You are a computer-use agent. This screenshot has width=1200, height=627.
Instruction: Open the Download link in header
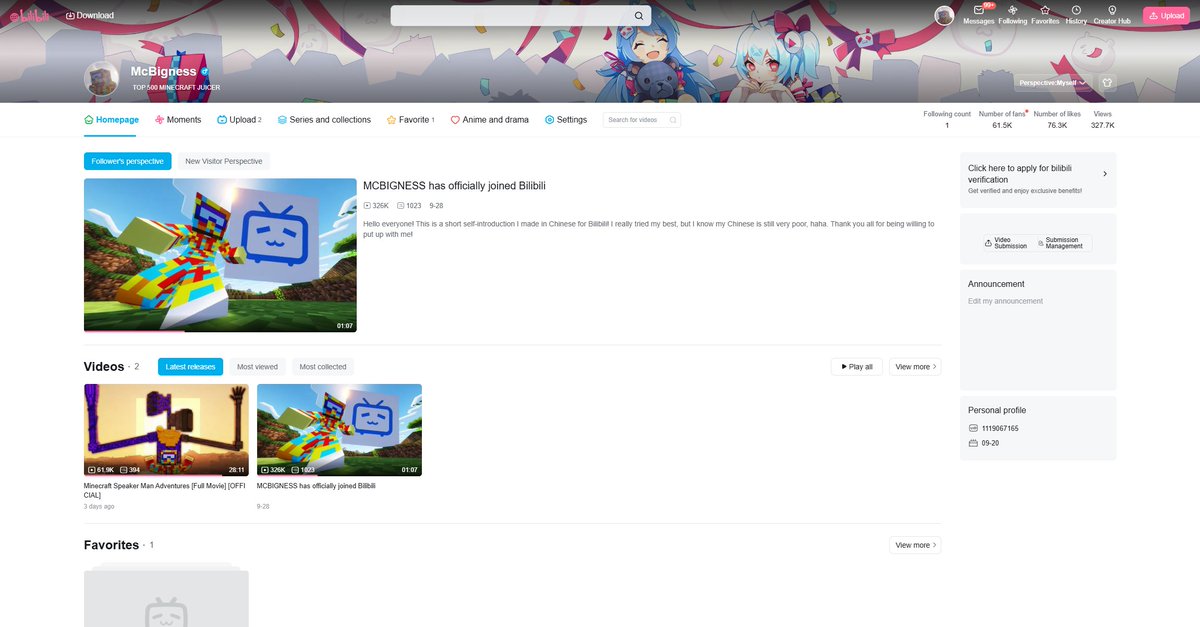coord(90,16)
